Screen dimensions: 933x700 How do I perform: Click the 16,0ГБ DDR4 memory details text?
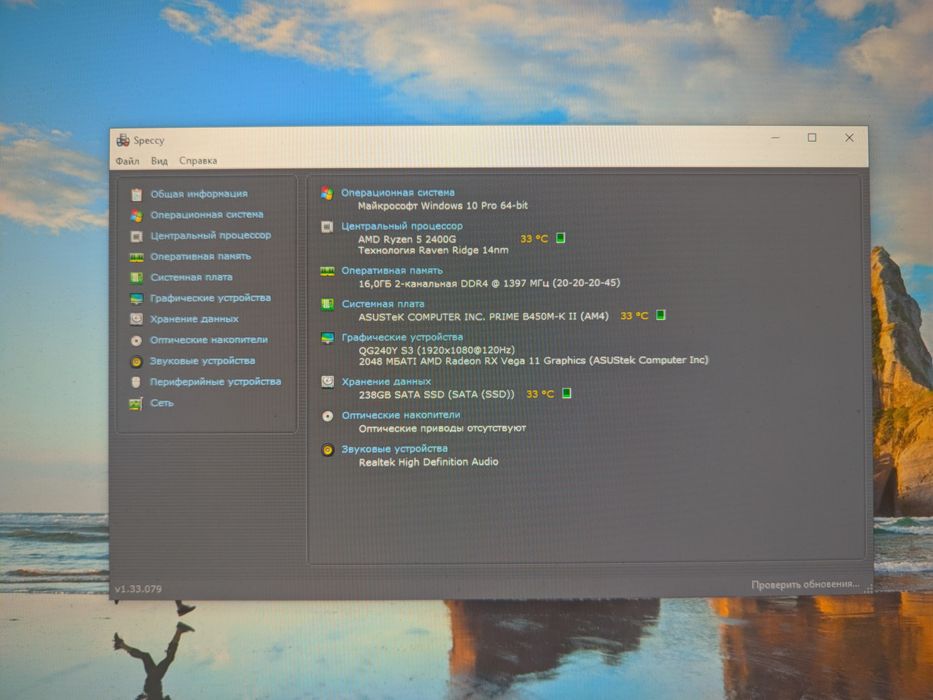coord(489,283)
